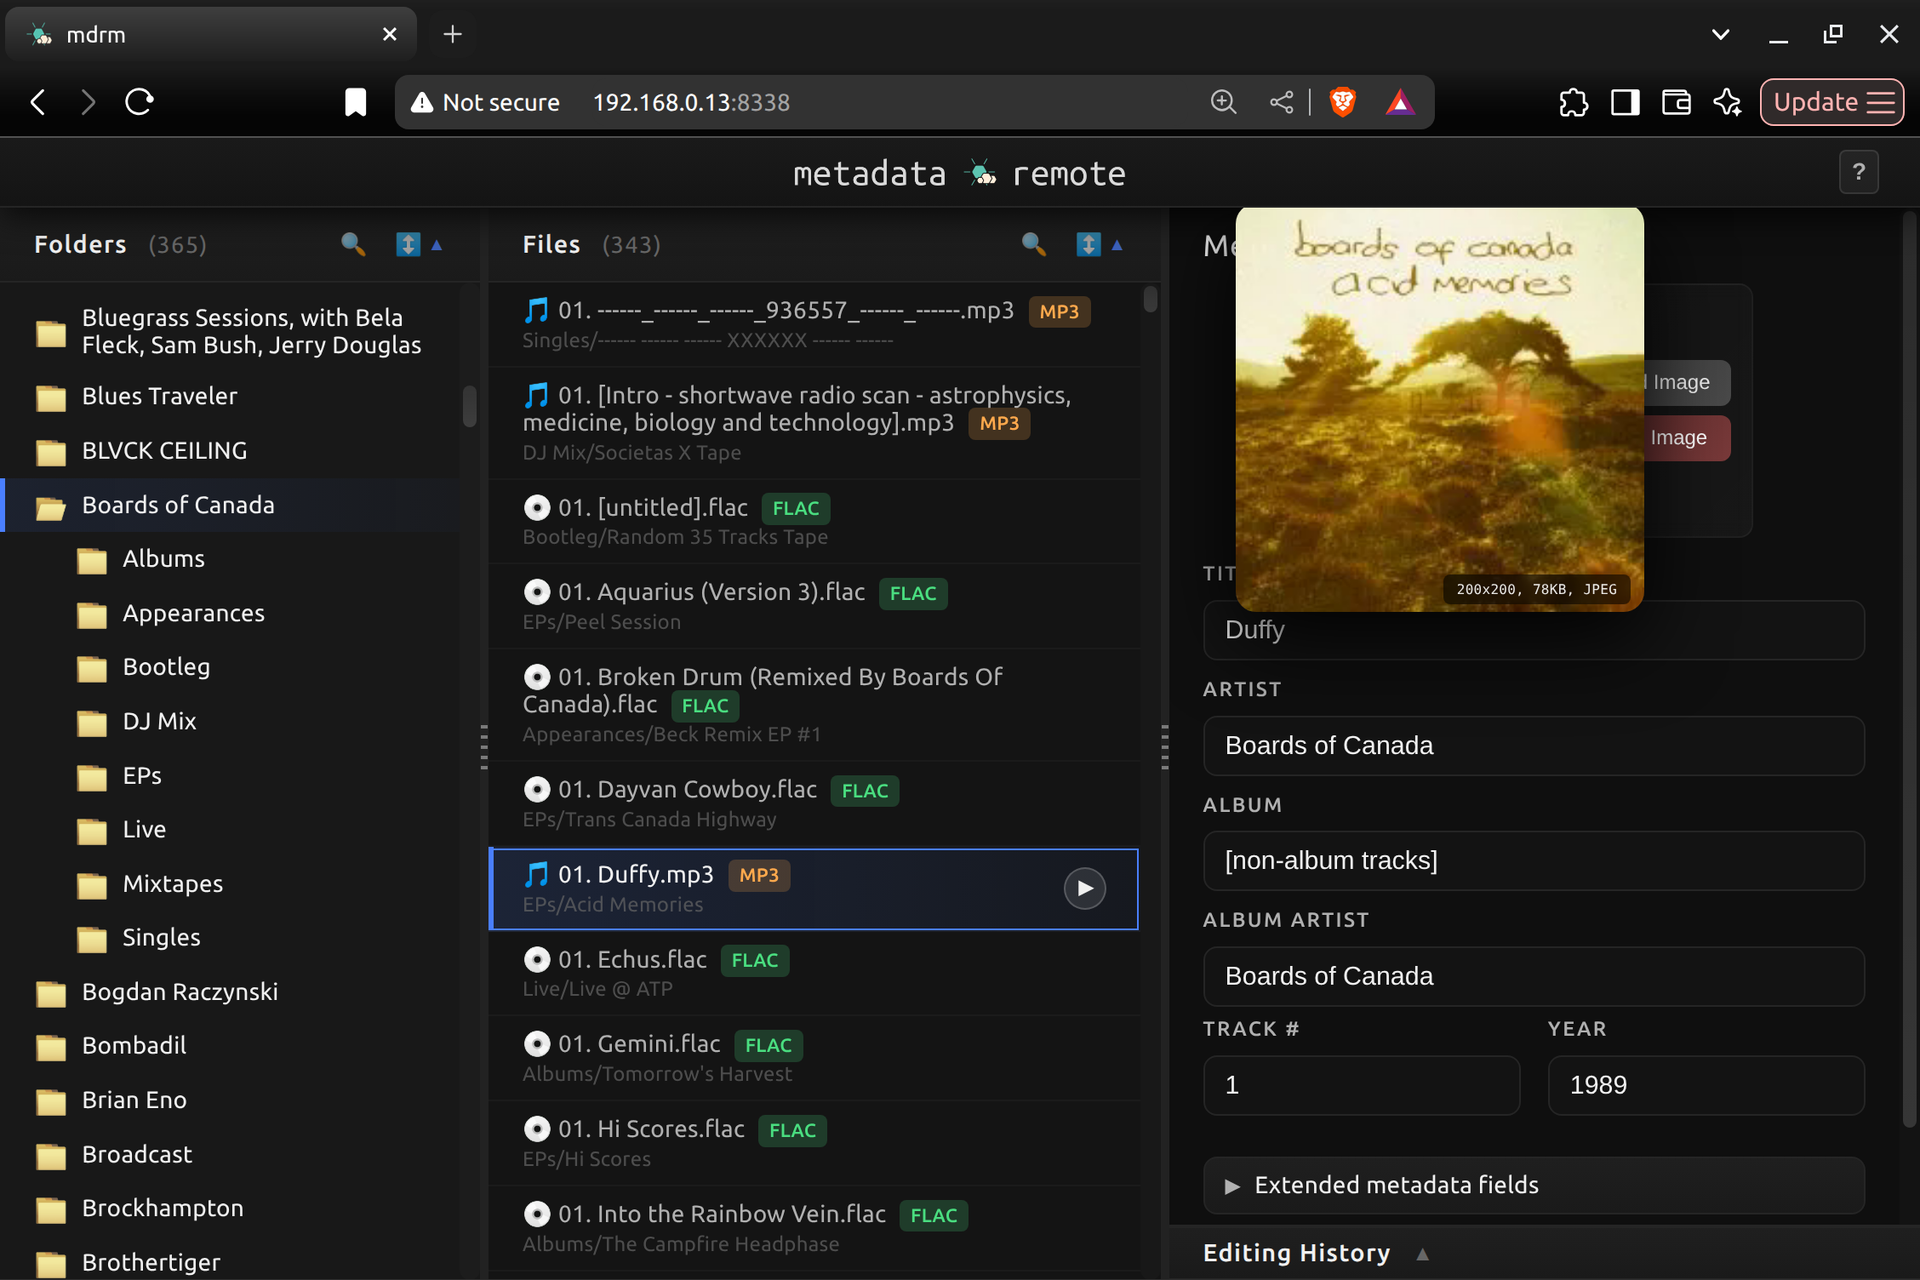This screenshot has height=1280, width=1920.
Task: Search files with the magnifier icon
Action: tap(1034, 244)
